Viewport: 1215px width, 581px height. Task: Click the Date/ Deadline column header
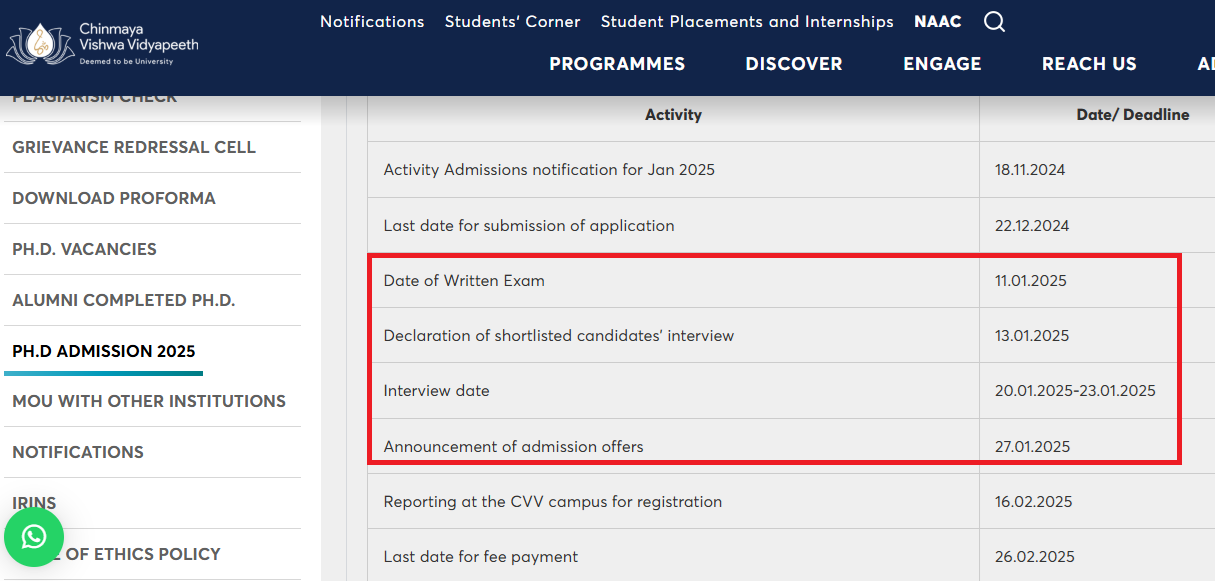pyautogui.click(x=1132, y=115)
